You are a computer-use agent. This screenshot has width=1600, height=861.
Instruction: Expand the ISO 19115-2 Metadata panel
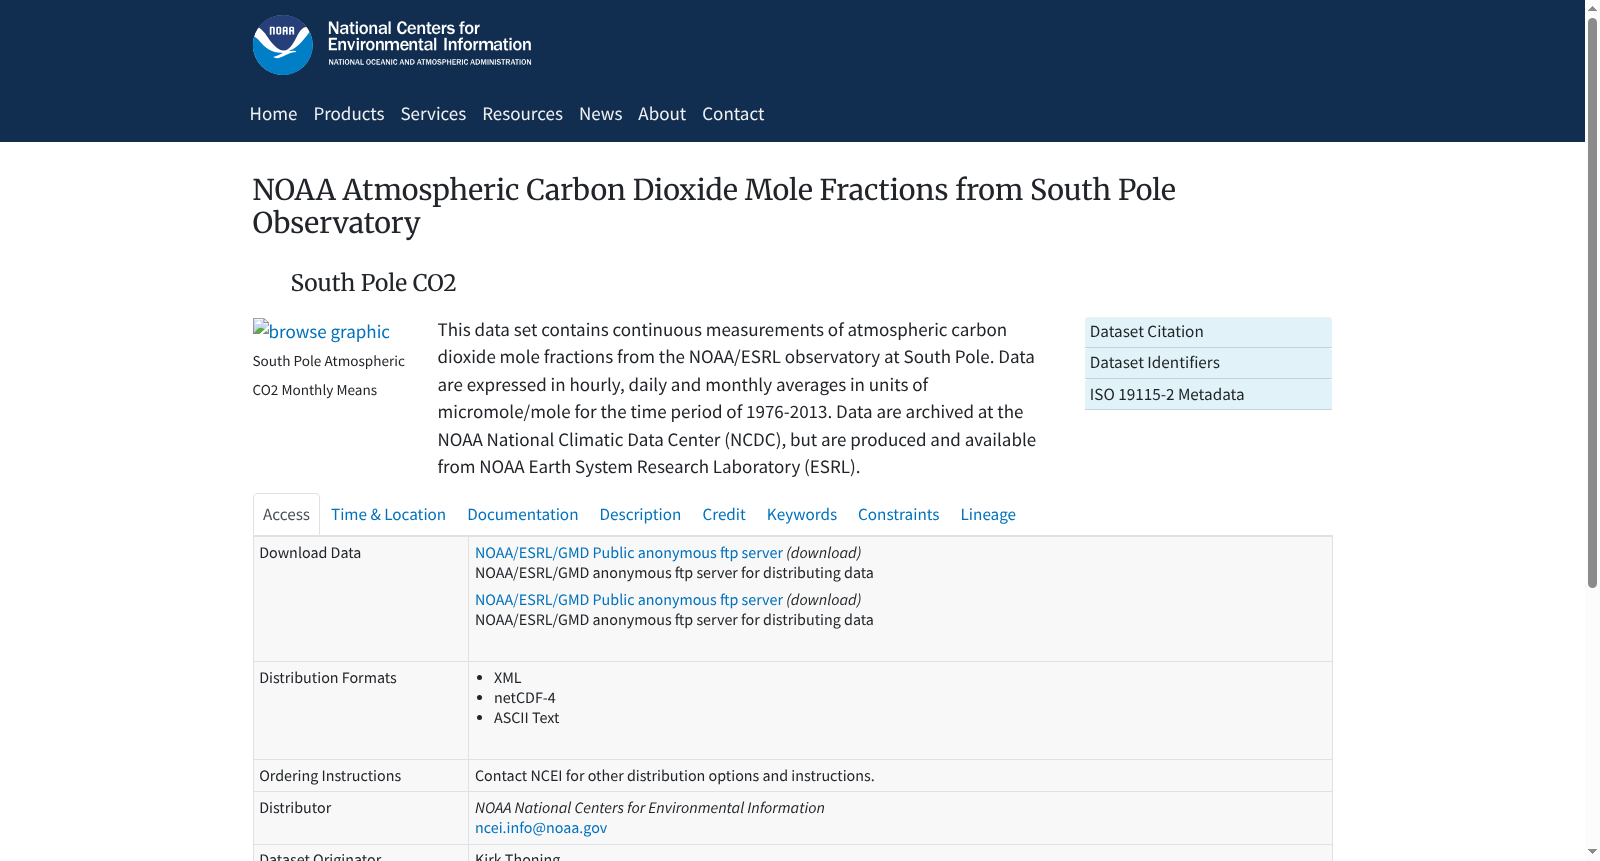point(1208,394)
